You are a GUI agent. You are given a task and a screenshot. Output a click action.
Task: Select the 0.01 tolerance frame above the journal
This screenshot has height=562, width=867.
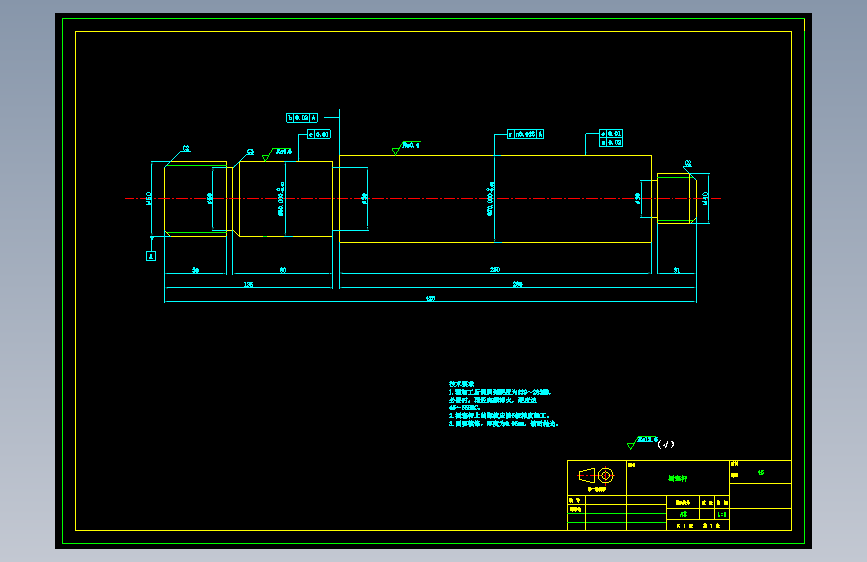(319, 134)
